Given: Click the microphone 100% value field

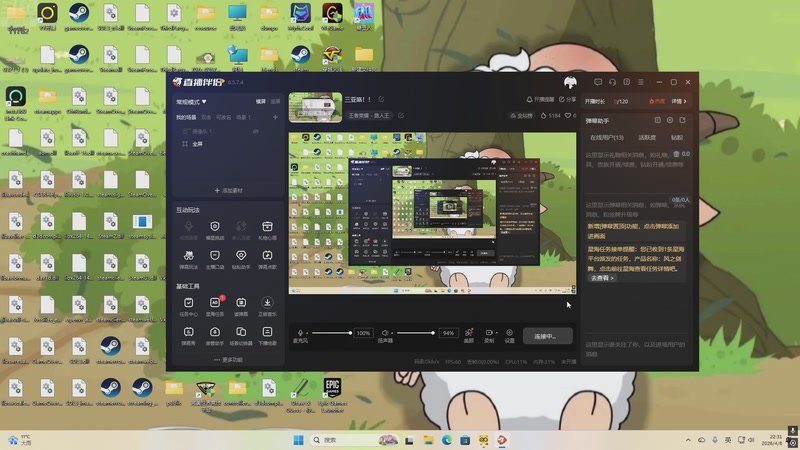Looking at the screenshot, I should tap(363, 333).
